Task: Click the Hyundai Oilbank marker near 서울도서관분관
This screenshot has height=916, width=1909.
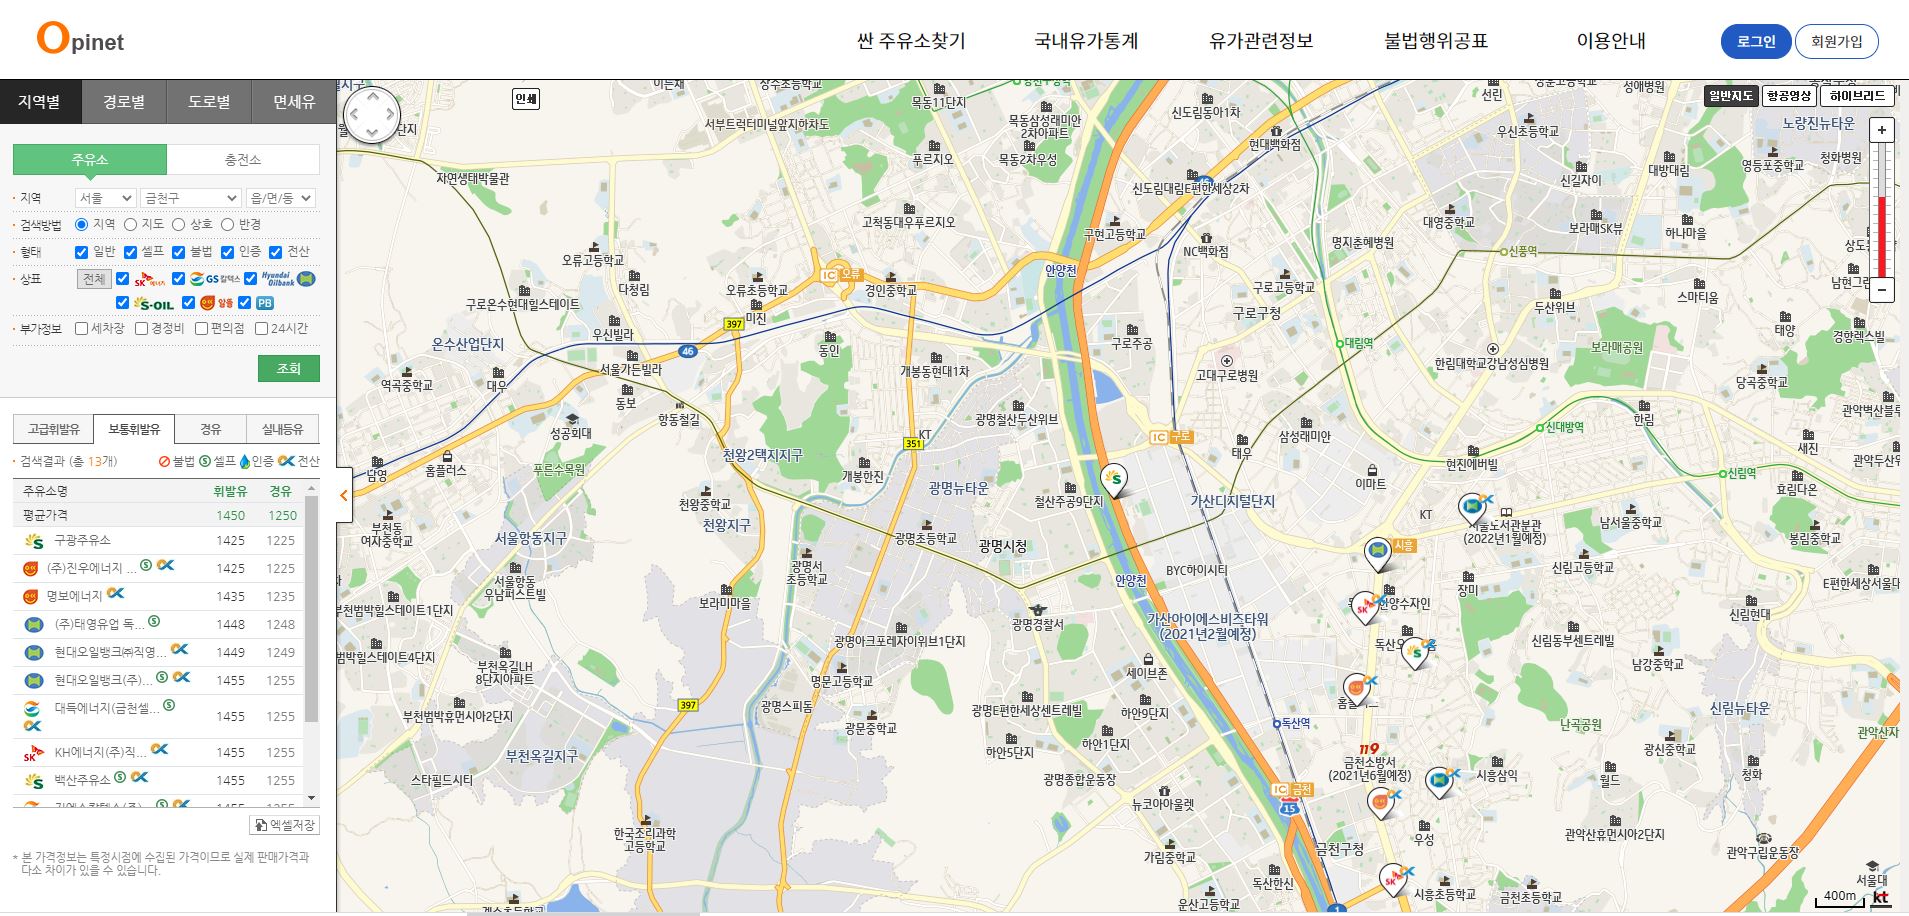Action: (x=1472, y=509)
